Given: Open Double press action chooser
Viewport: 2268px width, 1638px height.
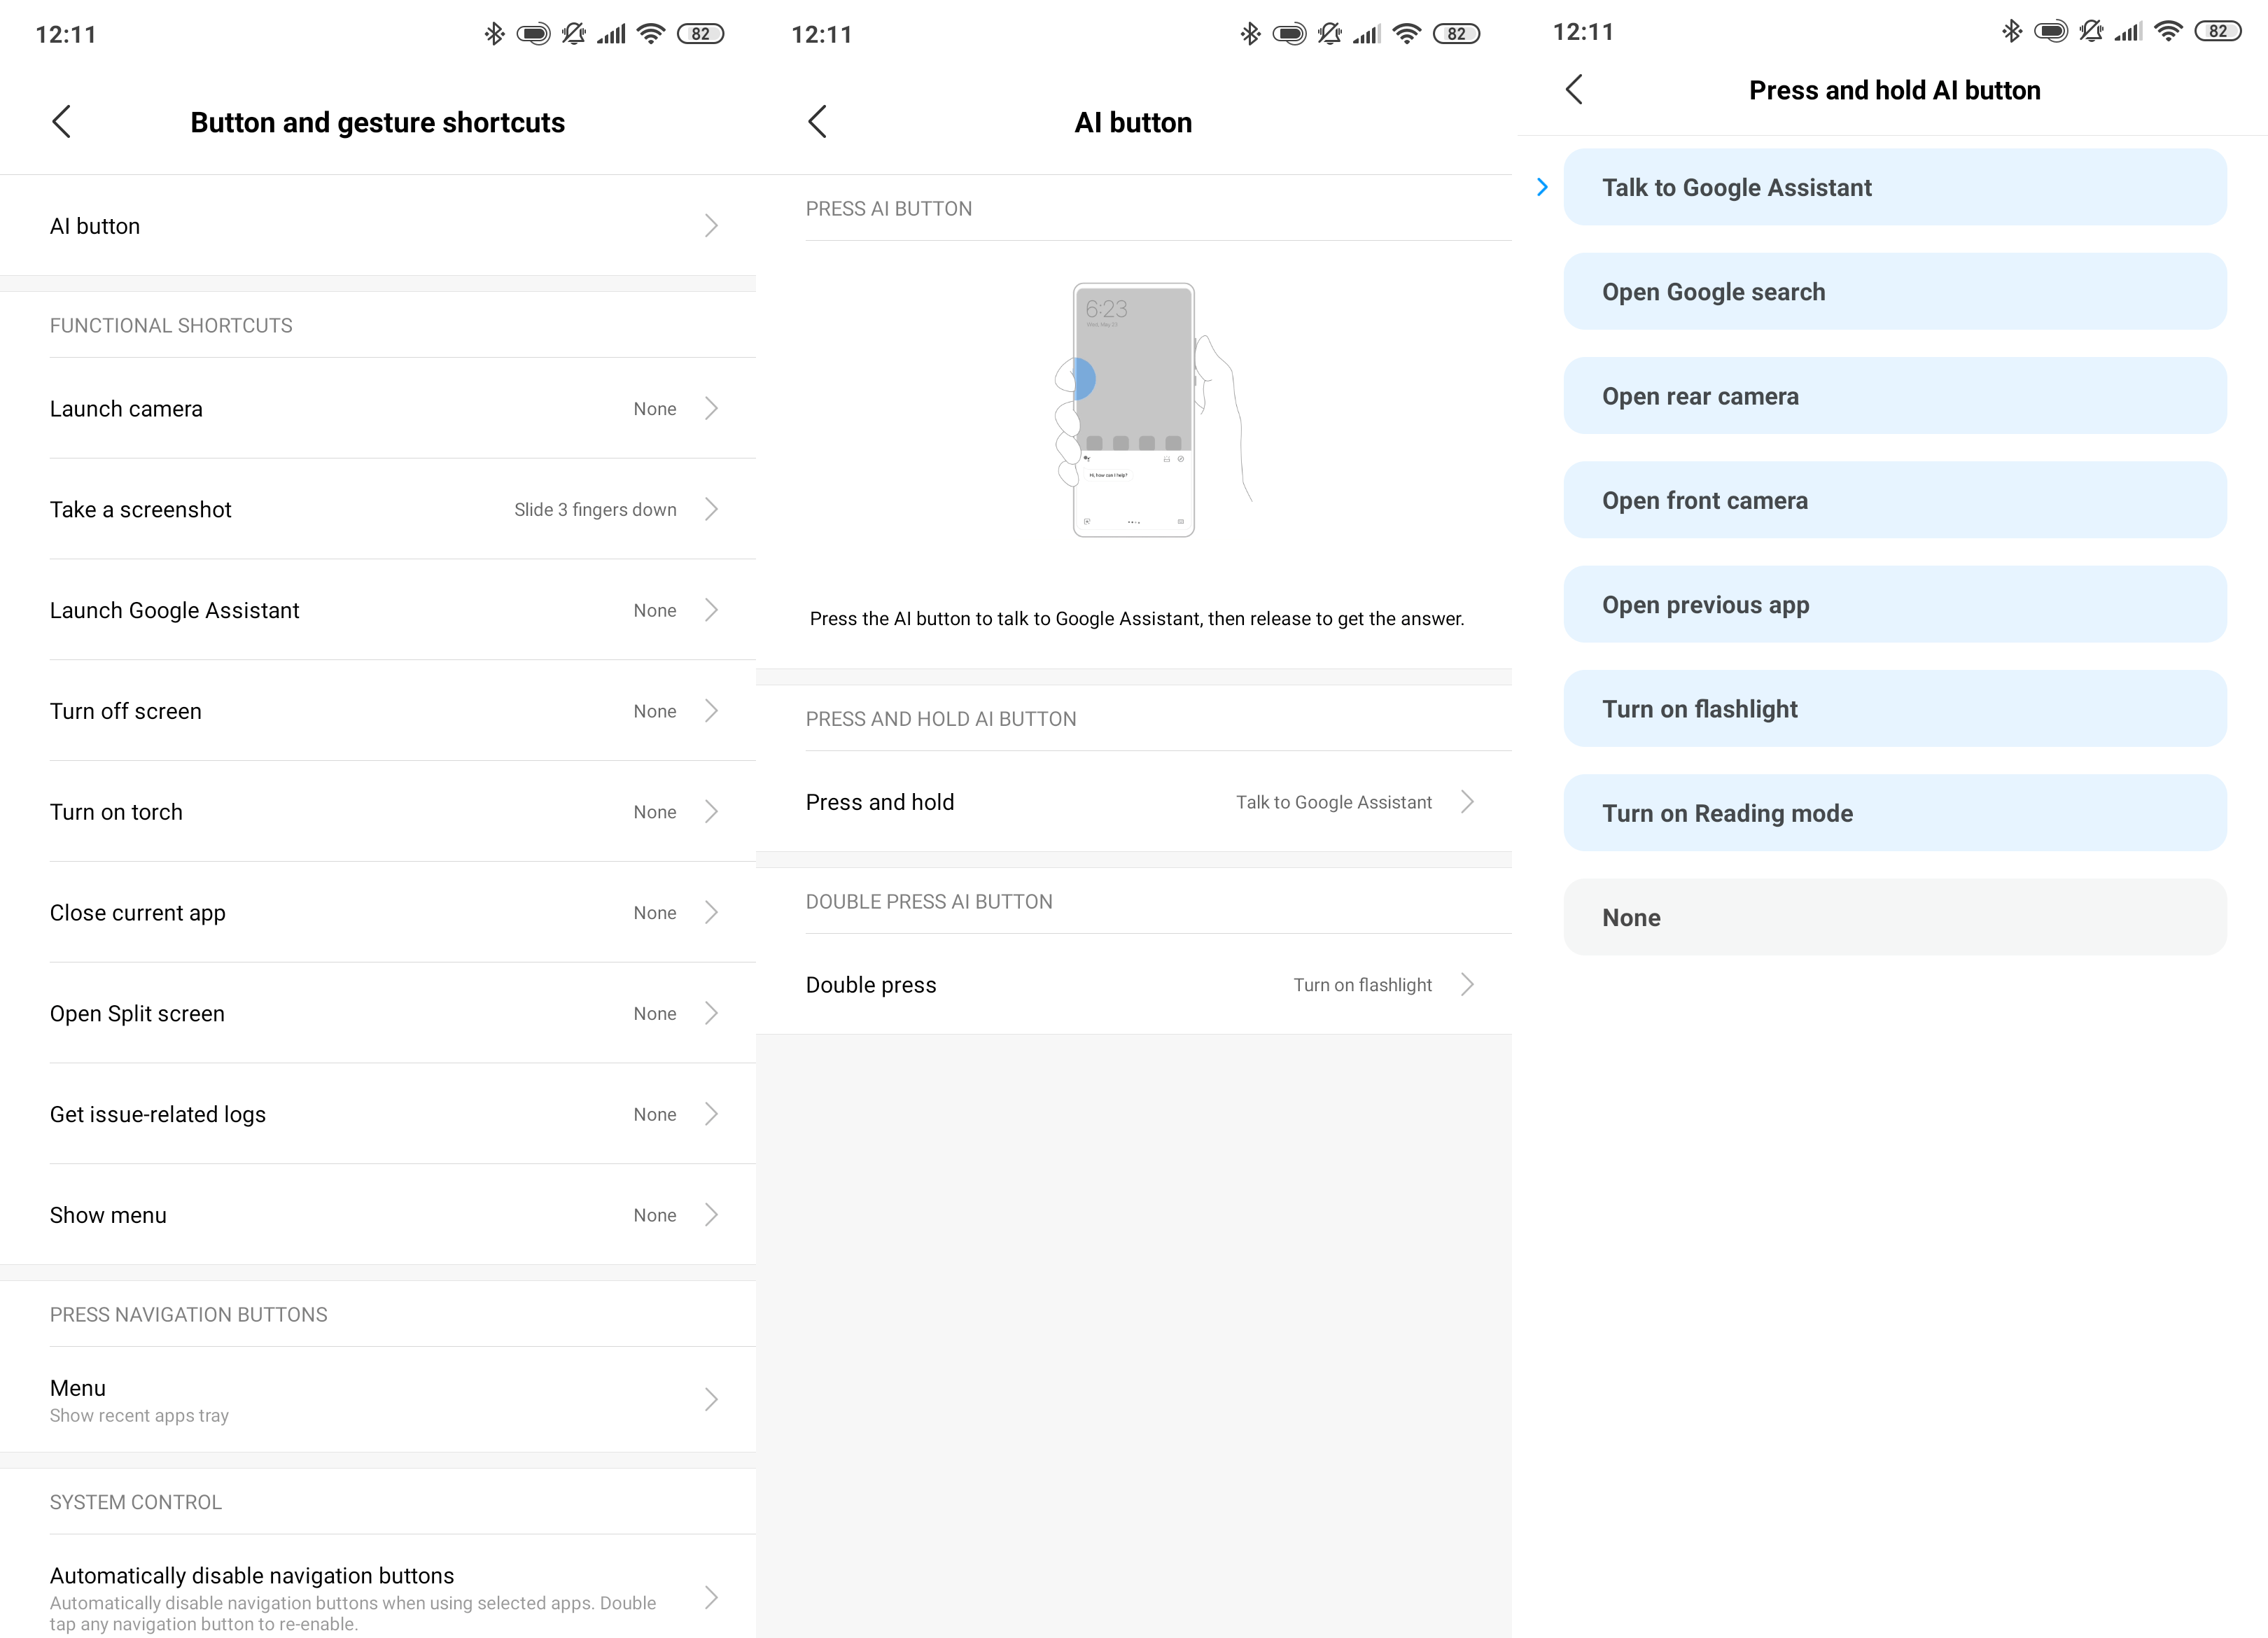Looking at the screenshot, I should 1133,985.
